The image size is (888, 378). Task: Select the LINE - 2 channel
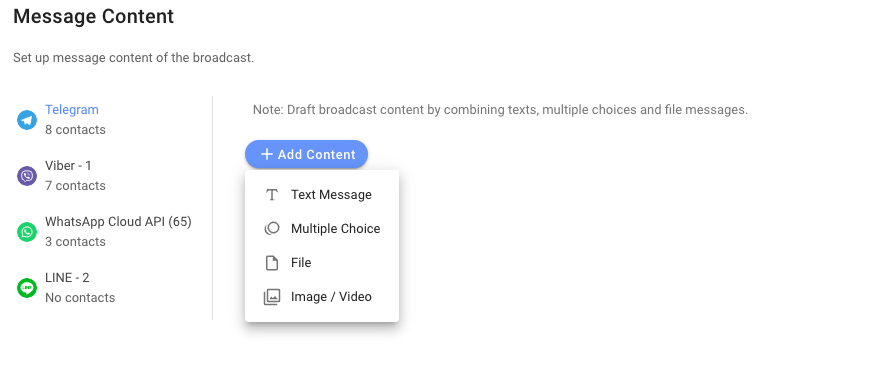click(x=67, y=278)
